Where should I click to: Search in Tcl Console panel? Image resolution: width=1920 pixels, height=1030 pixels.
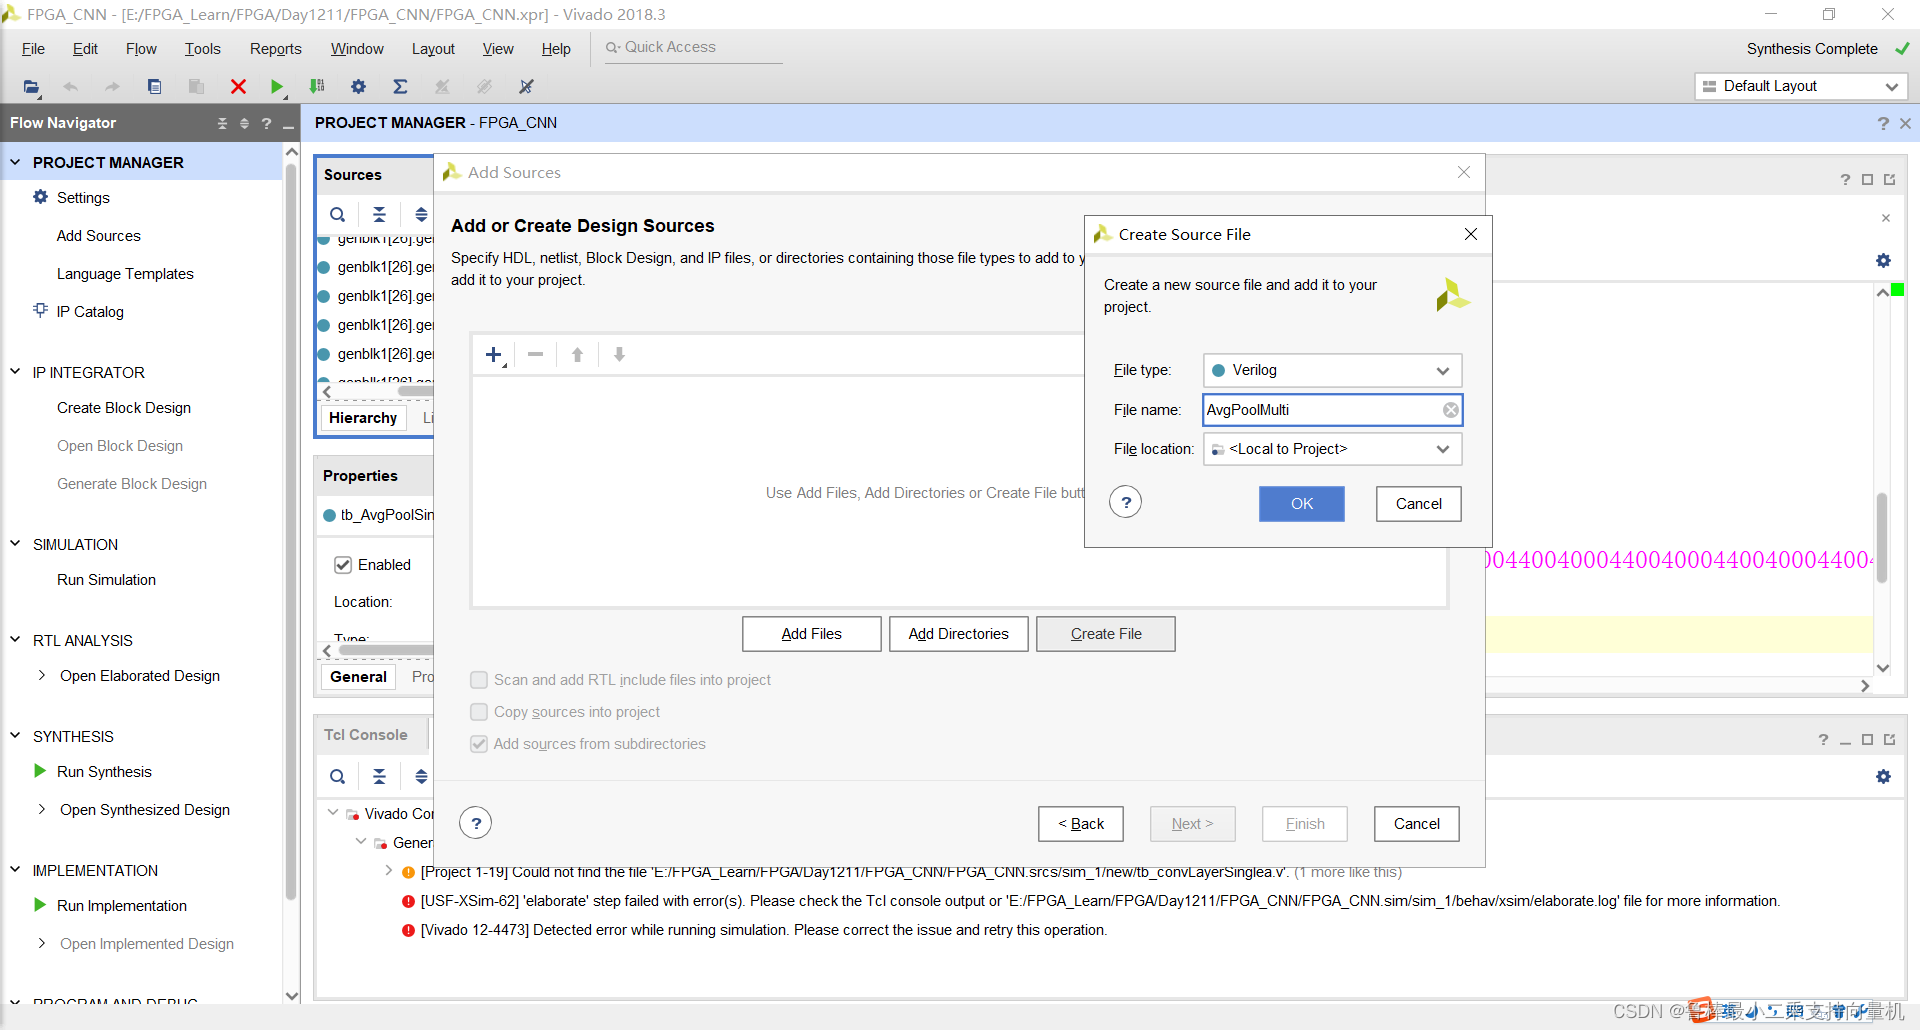pos(338,776)
